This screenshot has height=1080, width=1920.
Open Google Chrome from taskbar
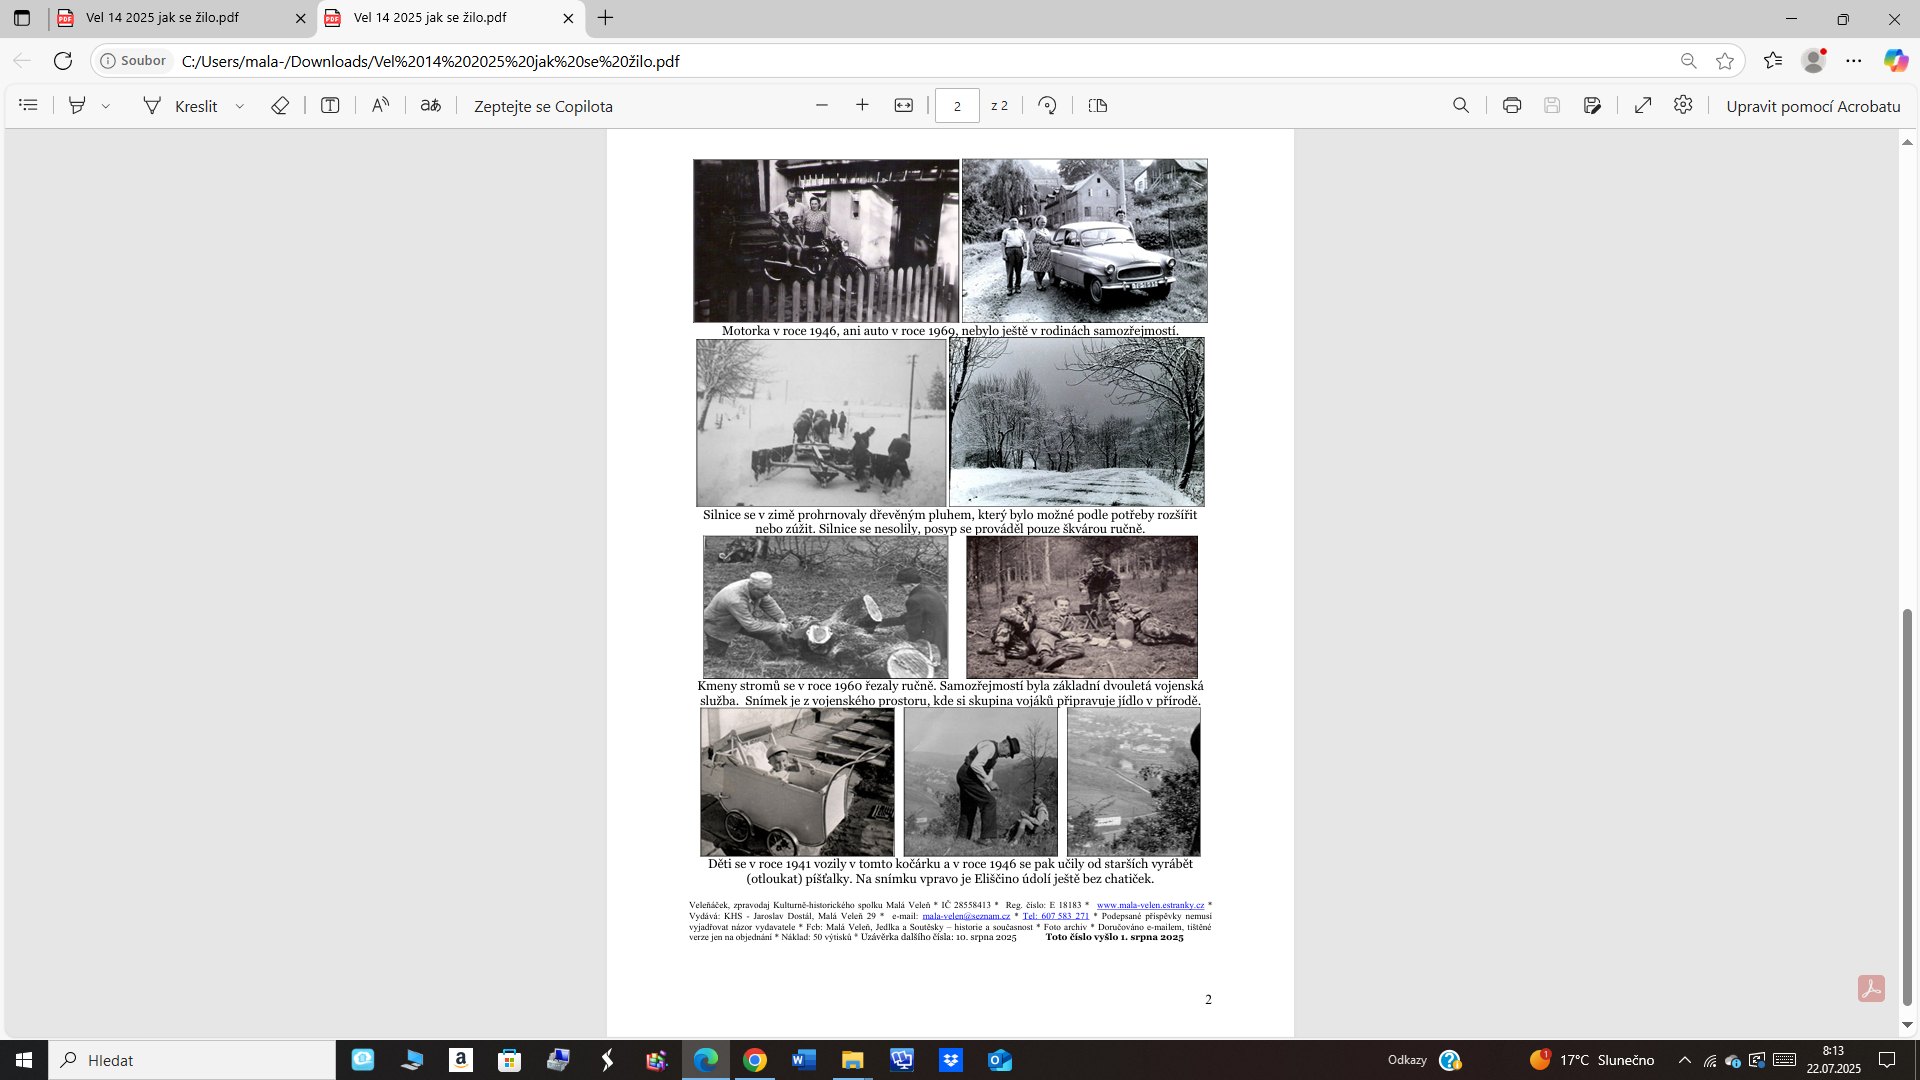[755, 1060]
